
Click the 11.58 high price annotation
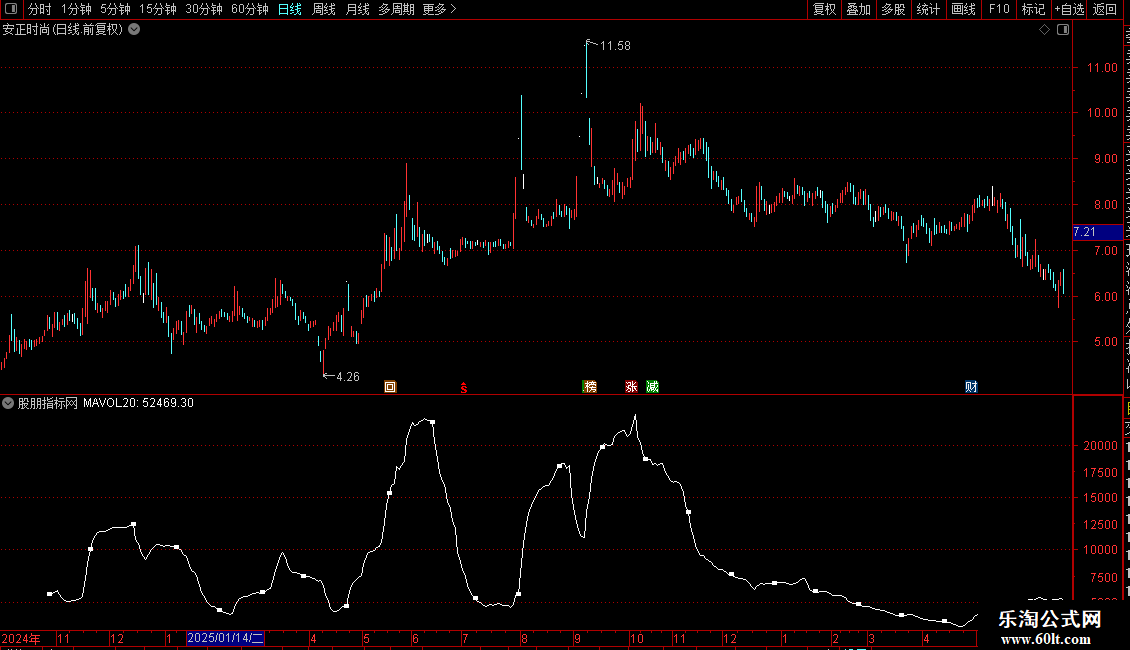click(615, 45)
